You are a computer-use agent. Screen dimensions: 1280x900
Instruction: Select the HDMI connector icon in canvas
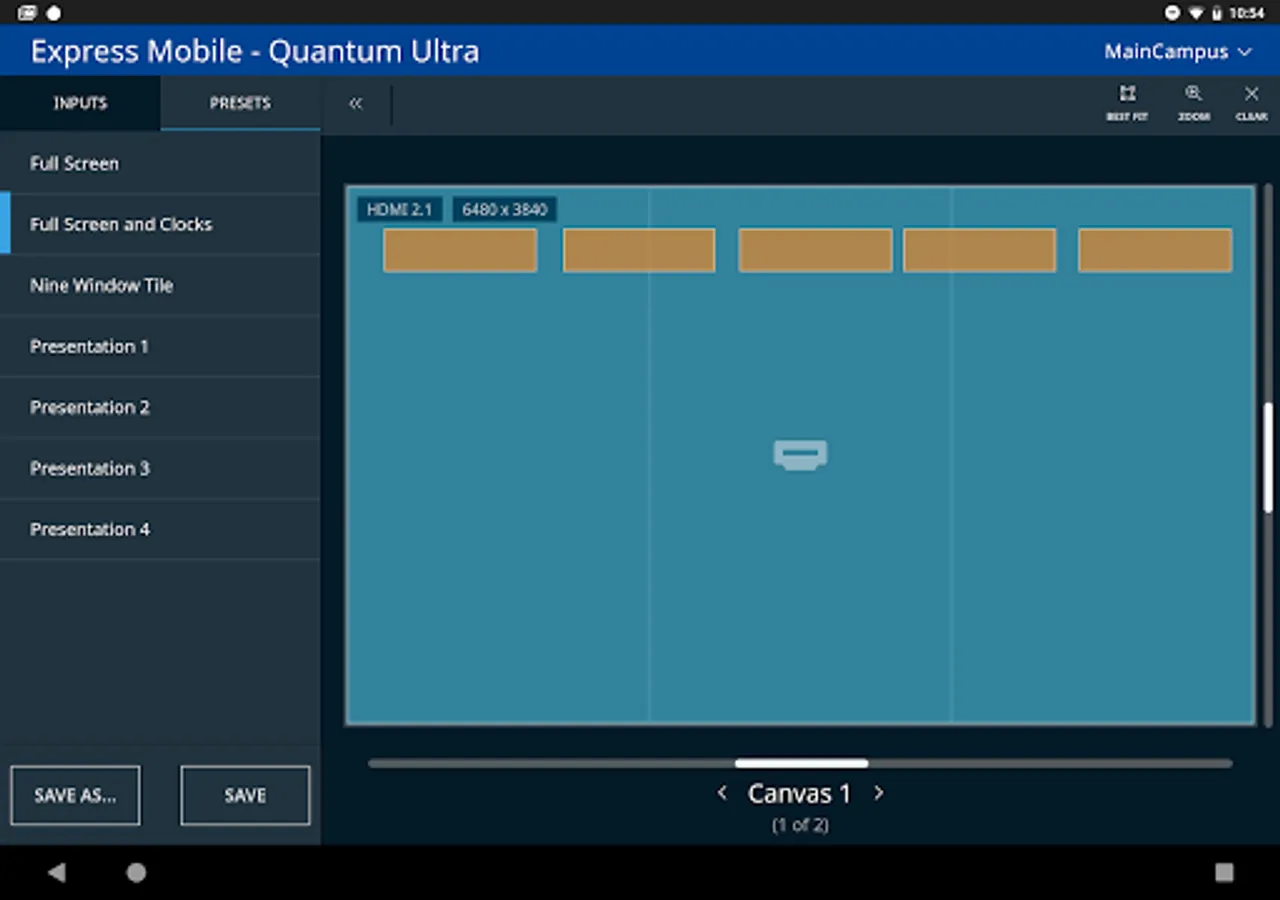click(x=800, y=455)
